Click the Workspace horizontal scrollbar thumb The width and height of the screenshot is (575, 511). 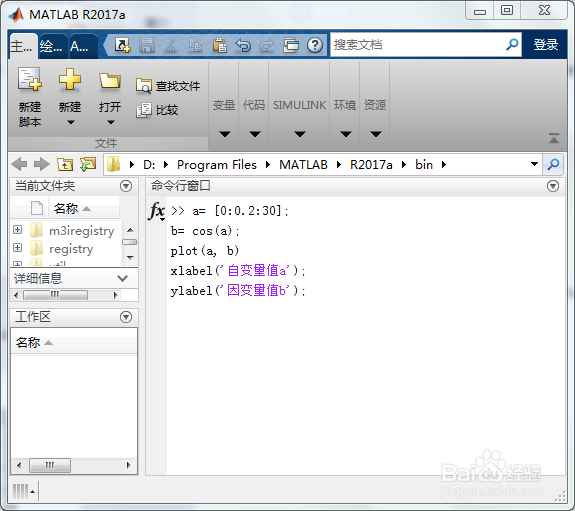pyautogui.click(x=50, y=466)
